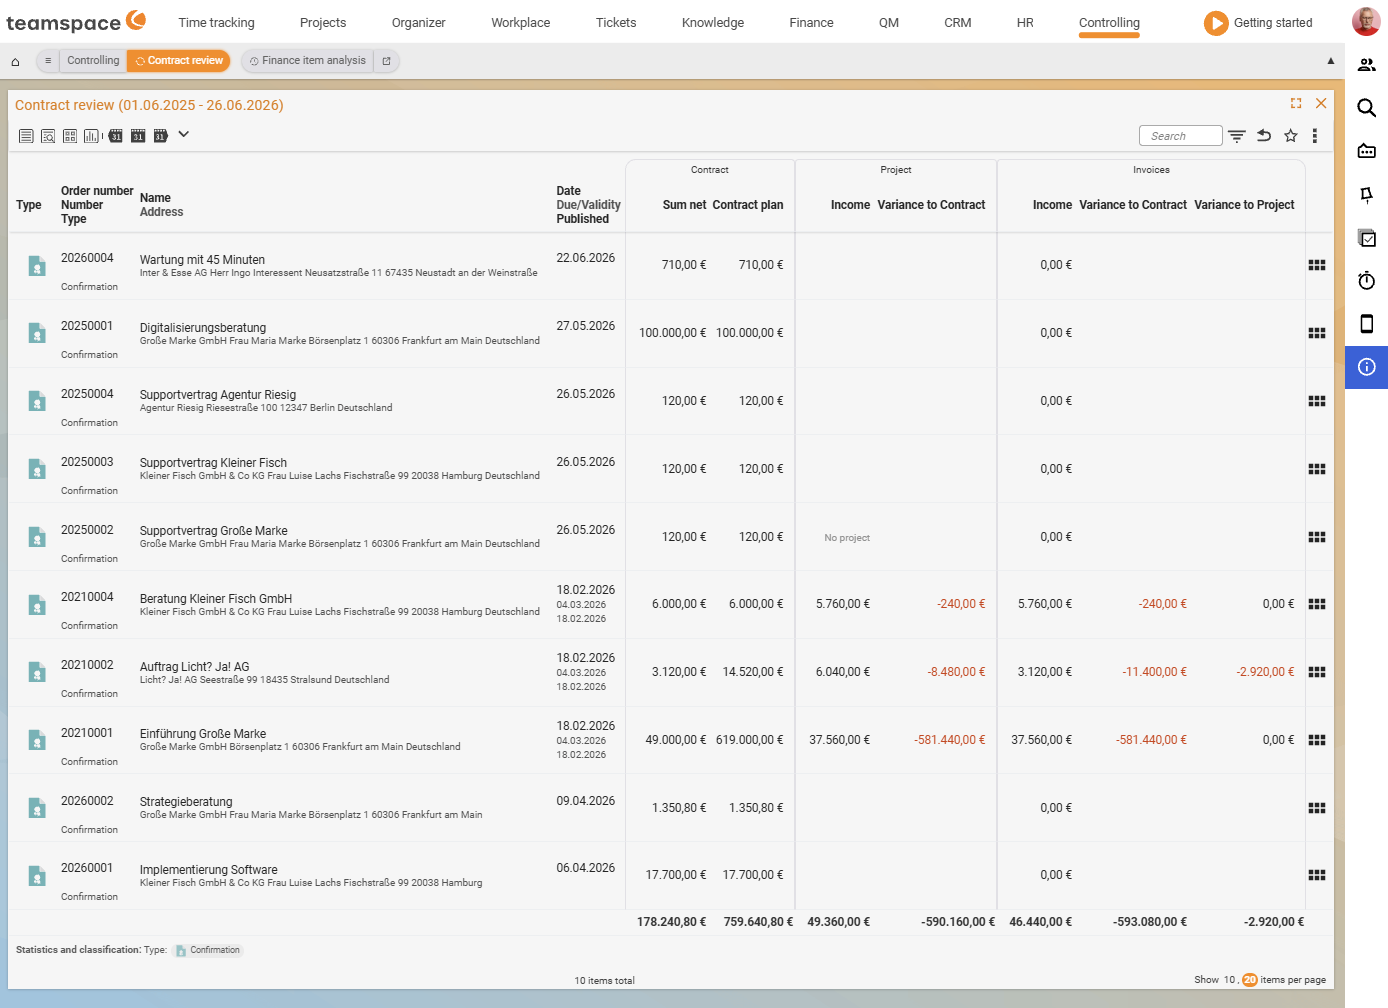Open actions grid for Digitalisierungsberatung
Image resolution: width=1388 pixels, height=1008 pixels.
pyautogui.click(x=1317, y=333)
